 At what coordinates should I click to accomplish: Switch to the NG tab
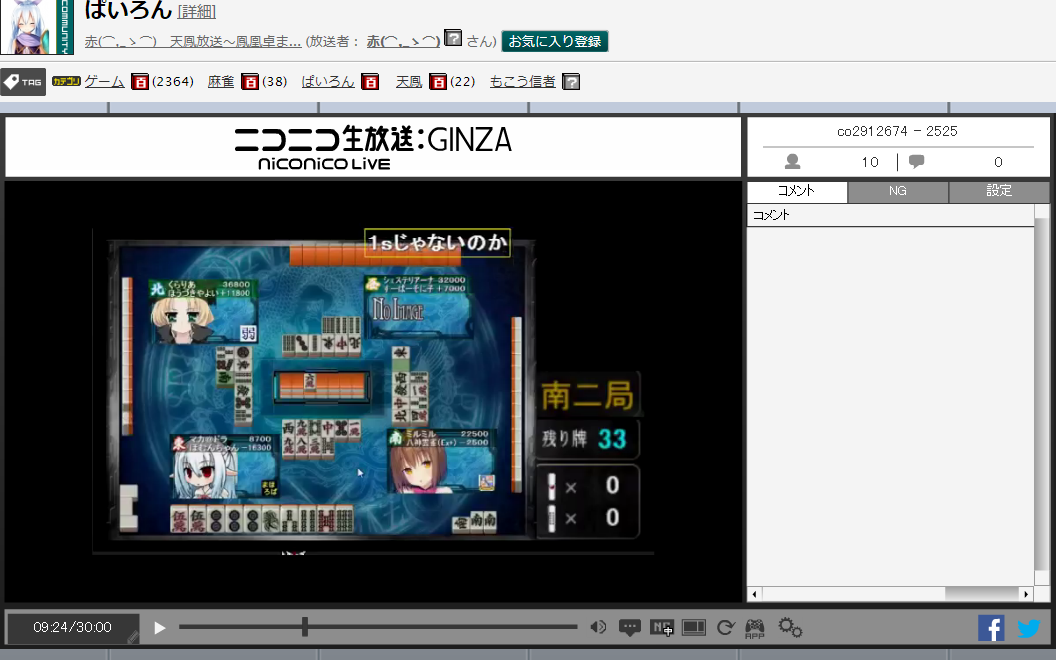898,191
